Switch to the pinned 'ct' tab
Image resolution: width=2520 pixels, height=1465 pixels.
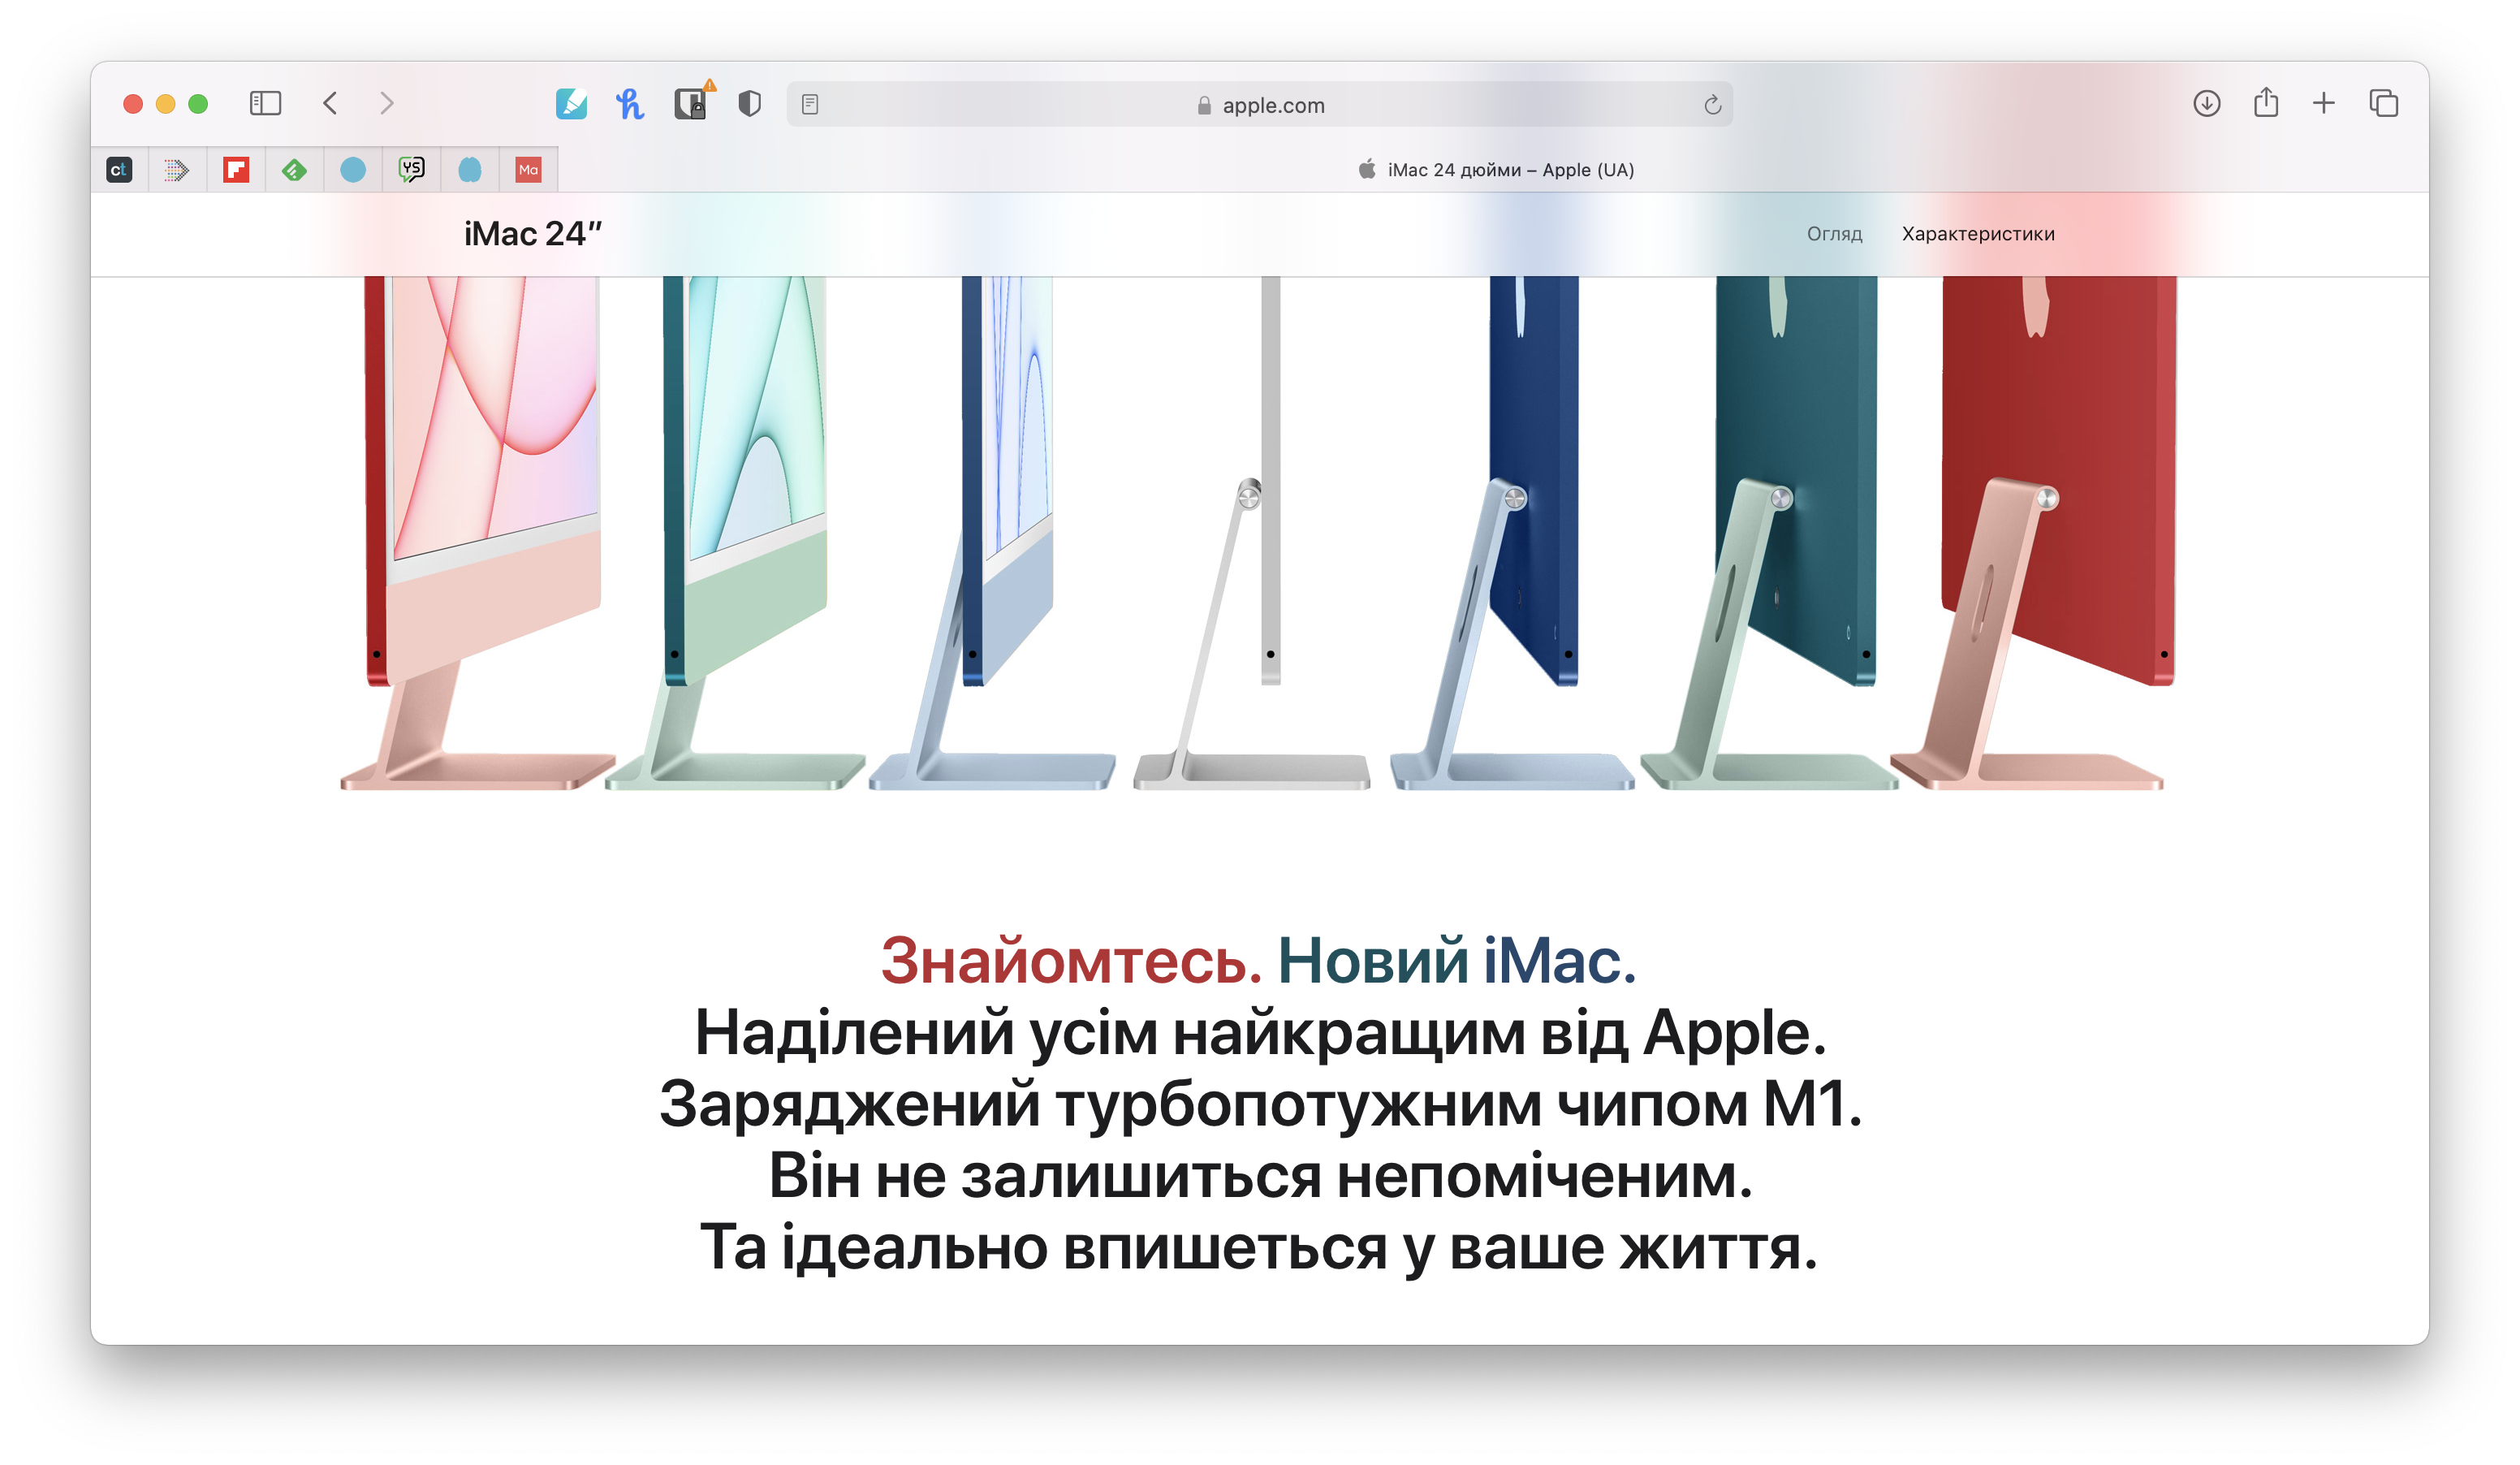tap(119, 170)
